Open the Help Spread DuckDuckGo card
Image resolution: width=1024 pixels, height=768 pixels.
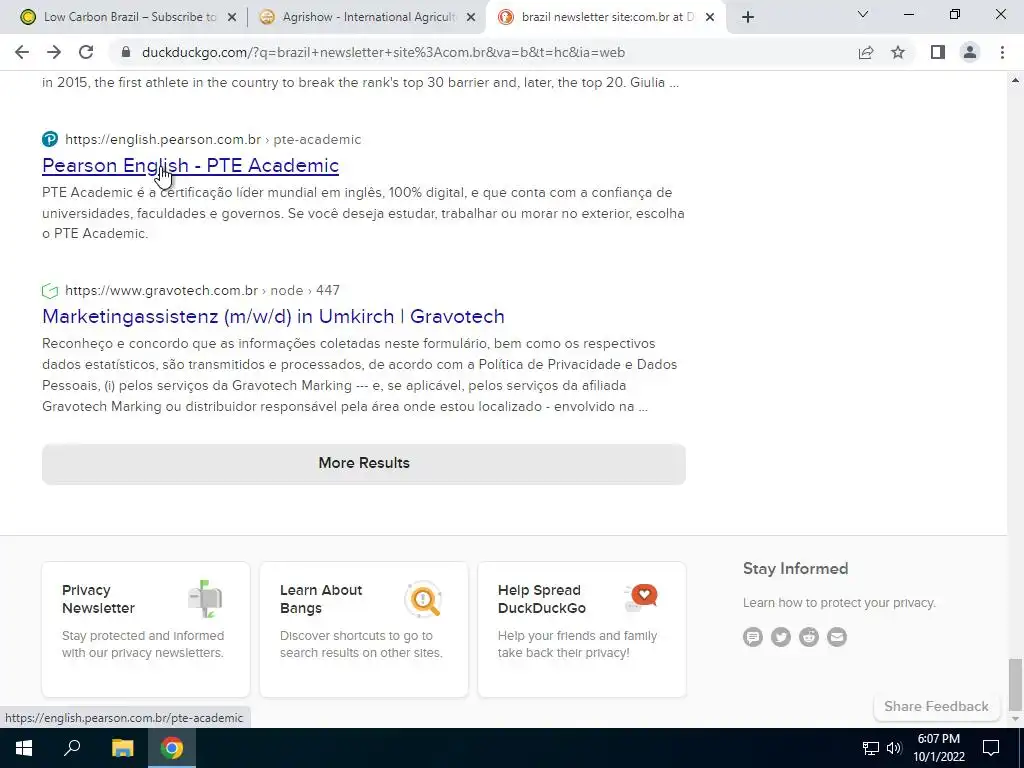tap(582, 630)
